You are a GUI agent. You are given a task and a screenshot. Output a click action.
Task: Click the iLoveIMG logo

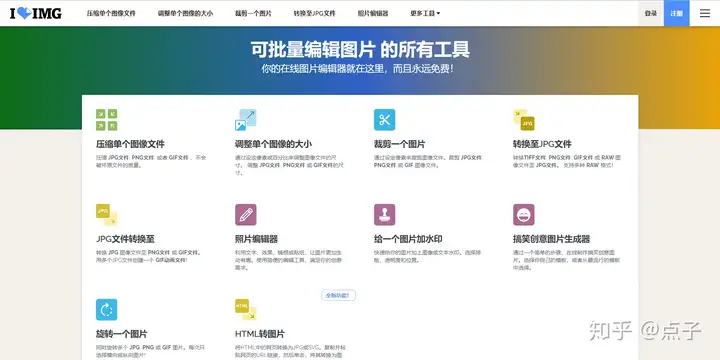[36, 13]
